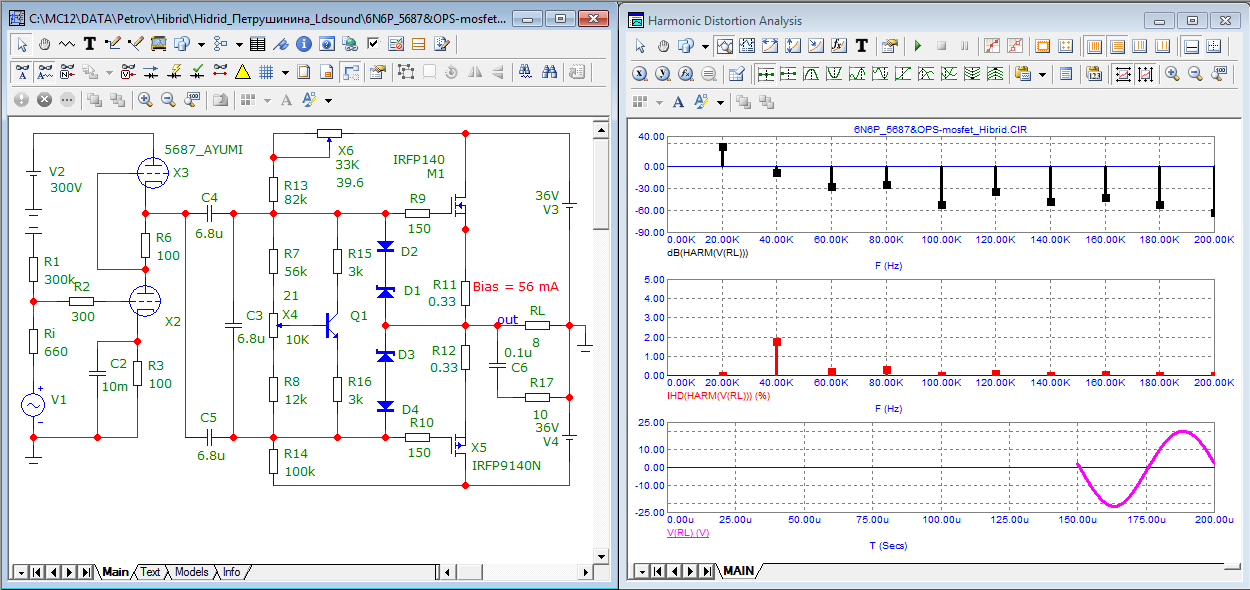1250x590 pixels.
Task: Open dropdown arrow next to flowchart icon
Action: point(237,44)
